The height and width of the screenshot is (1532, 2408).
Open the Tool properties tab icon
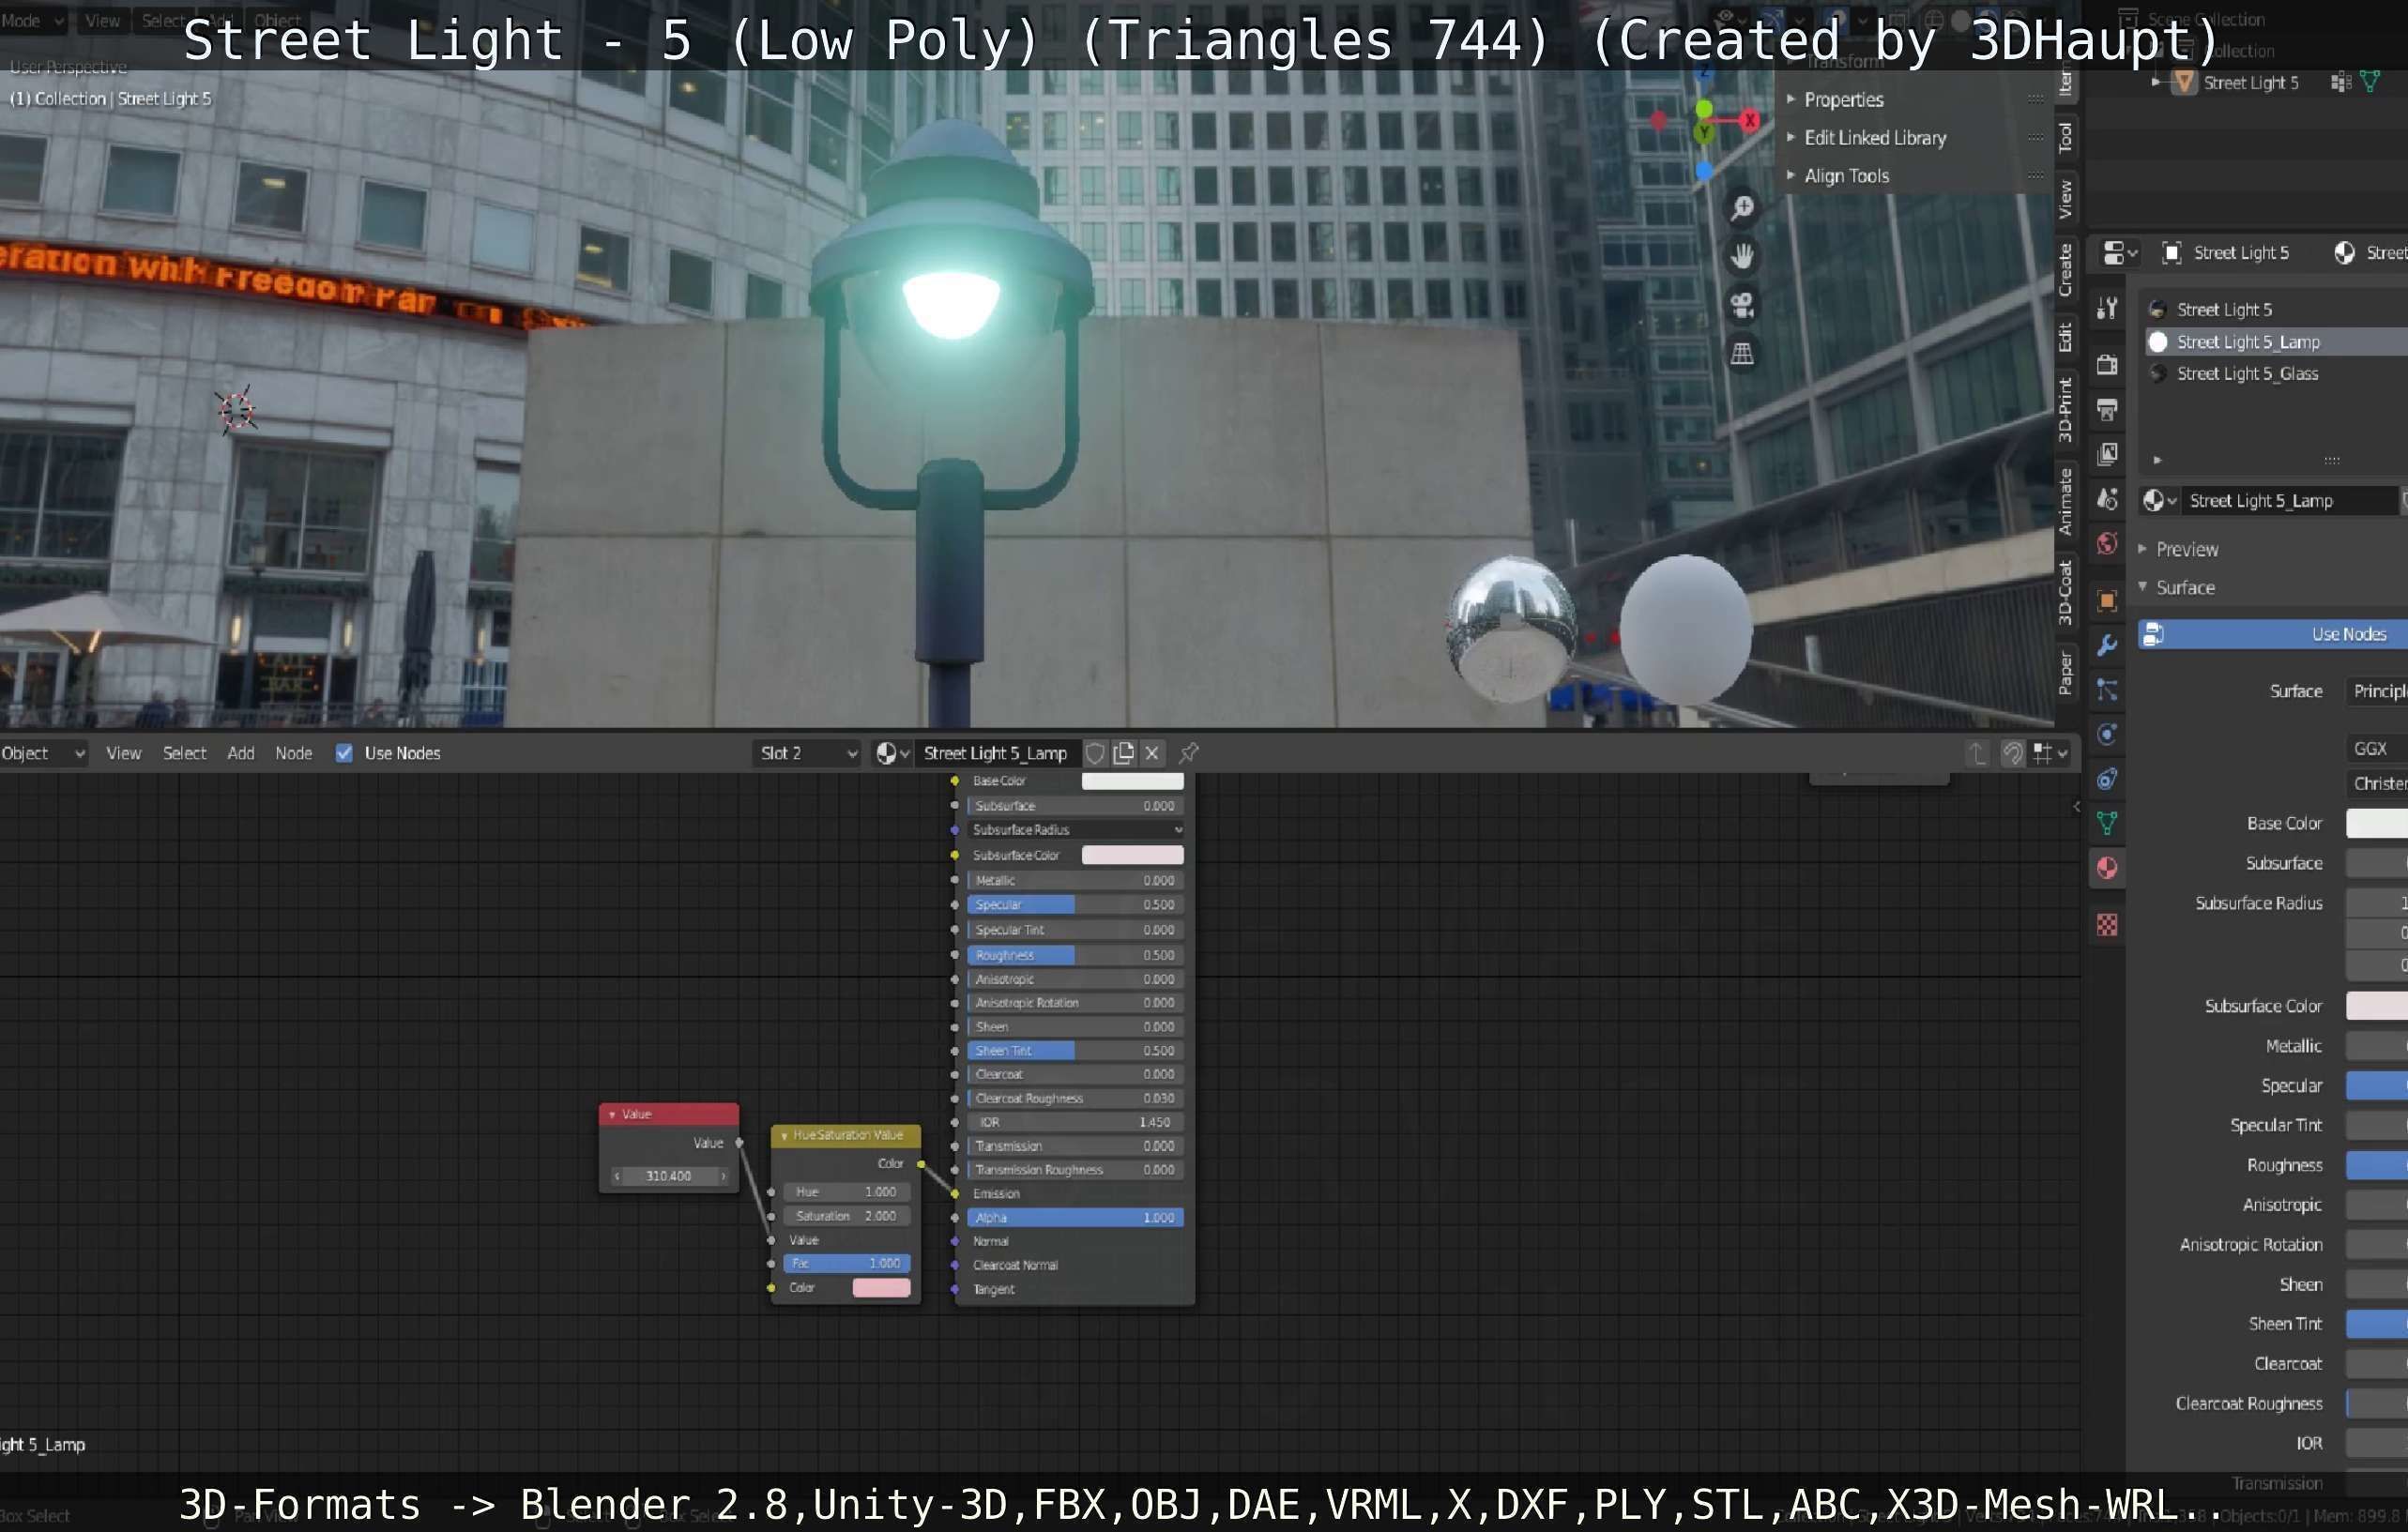2107,308
